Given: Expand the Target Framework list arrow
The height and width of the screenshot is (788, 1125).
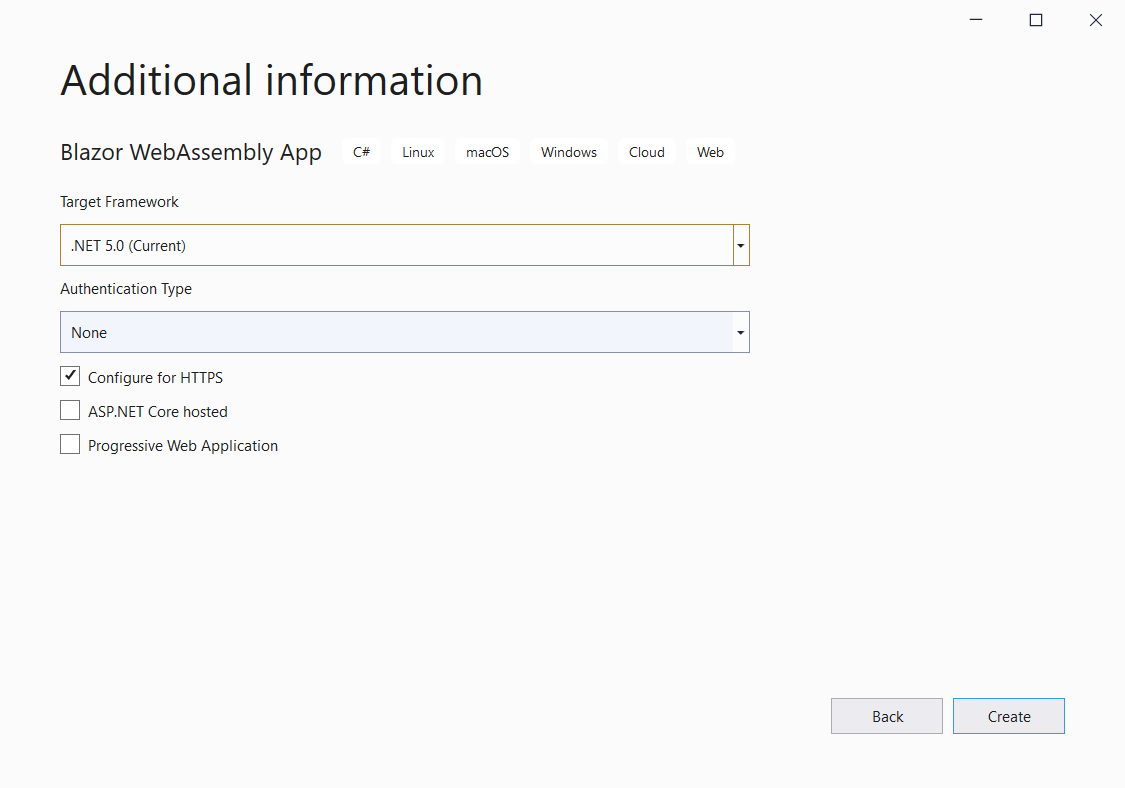Looking at the screenshot, I should tap(740, 245).
